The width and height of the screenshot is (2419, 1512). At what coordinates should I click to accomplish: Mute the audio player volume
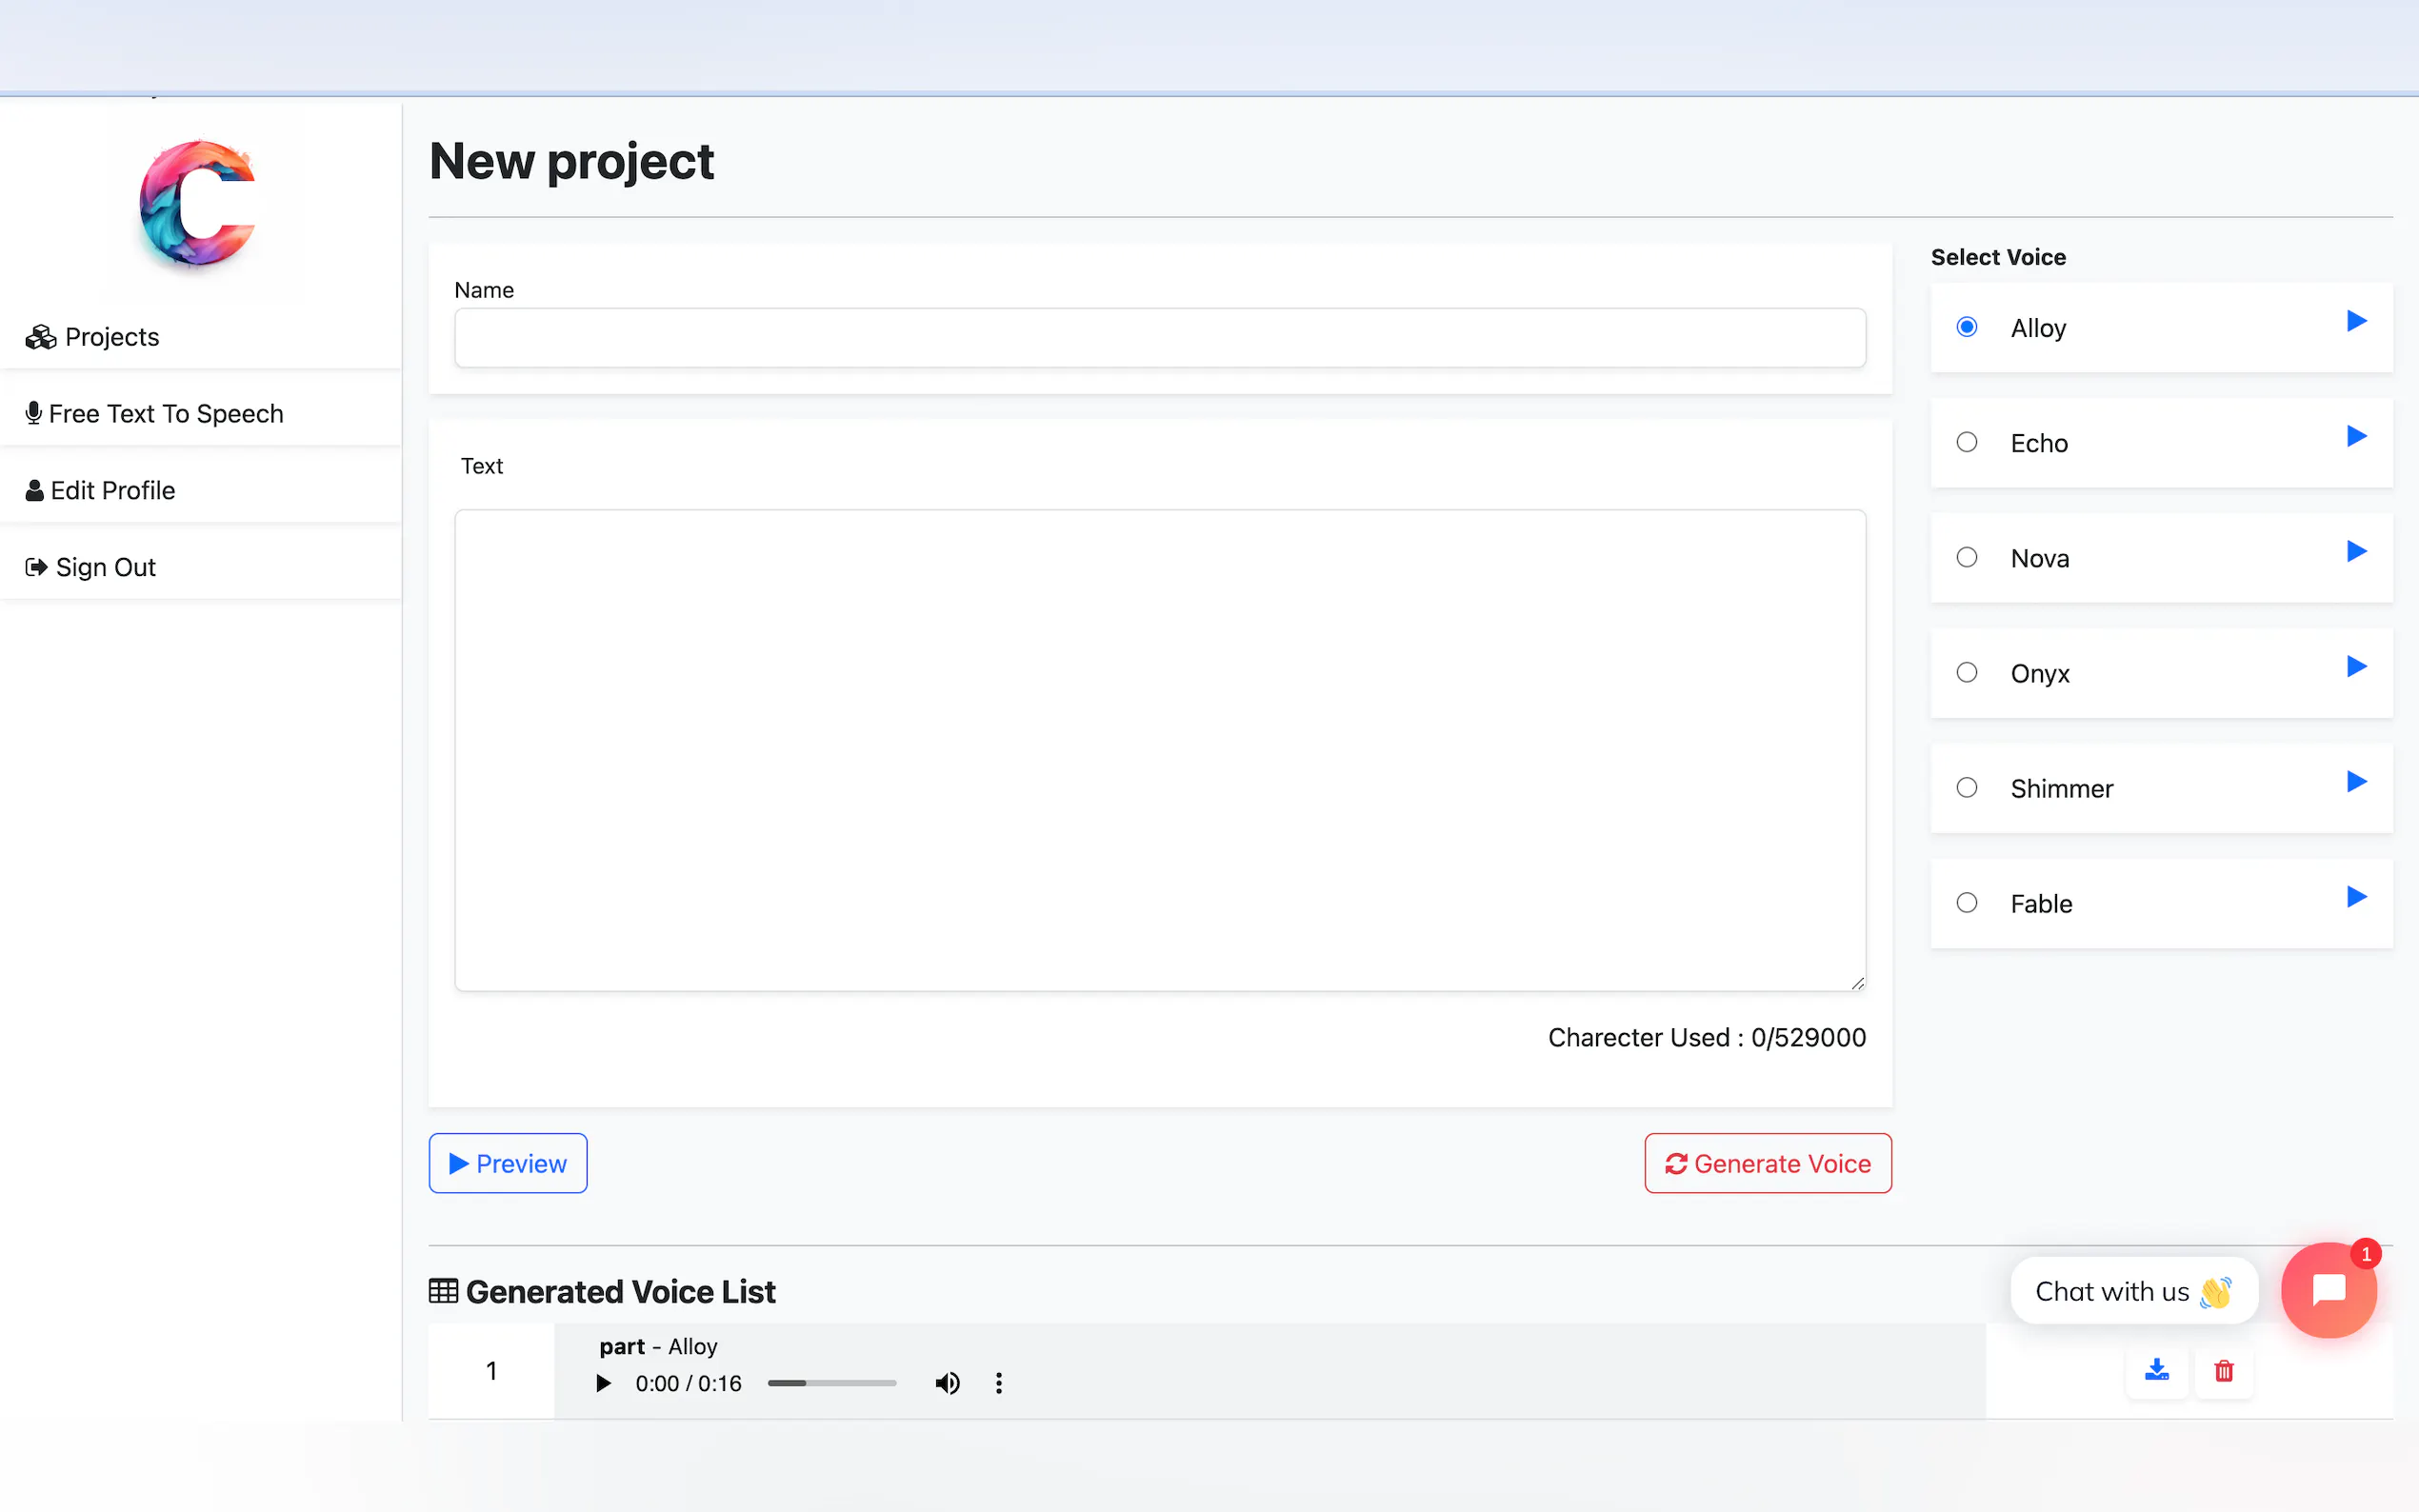pyautogui.click(x=947, y=1383)
